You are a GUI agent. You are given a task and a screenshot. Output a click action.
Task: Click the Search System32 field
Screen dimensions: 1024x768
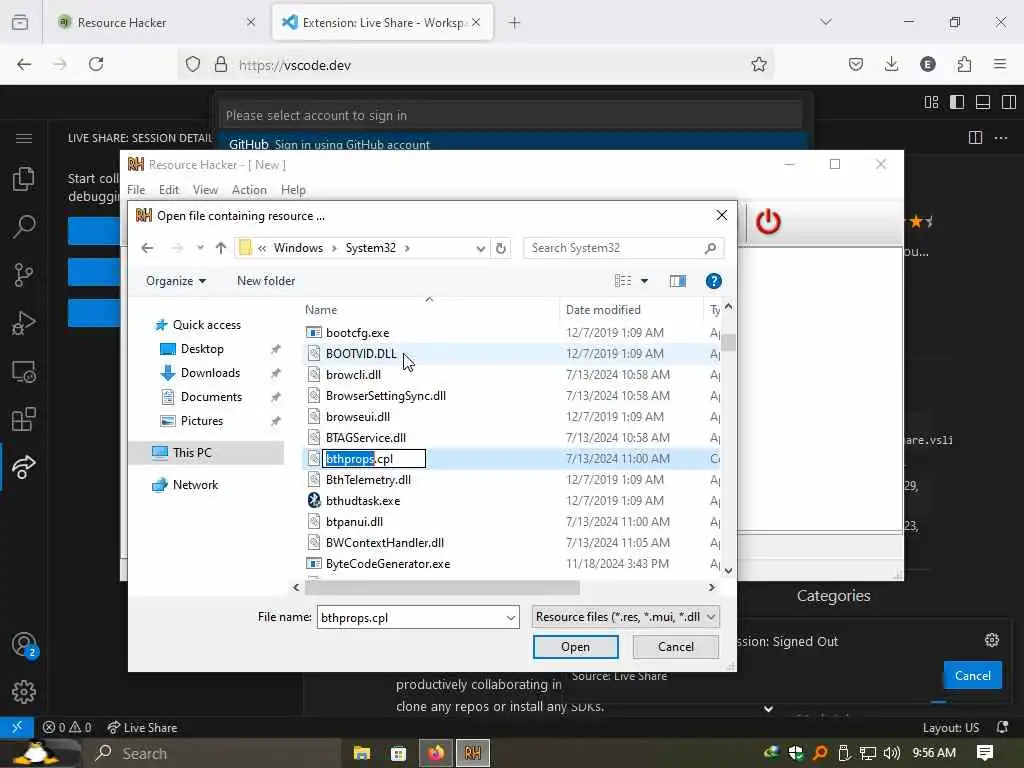(x=623, y=248)
